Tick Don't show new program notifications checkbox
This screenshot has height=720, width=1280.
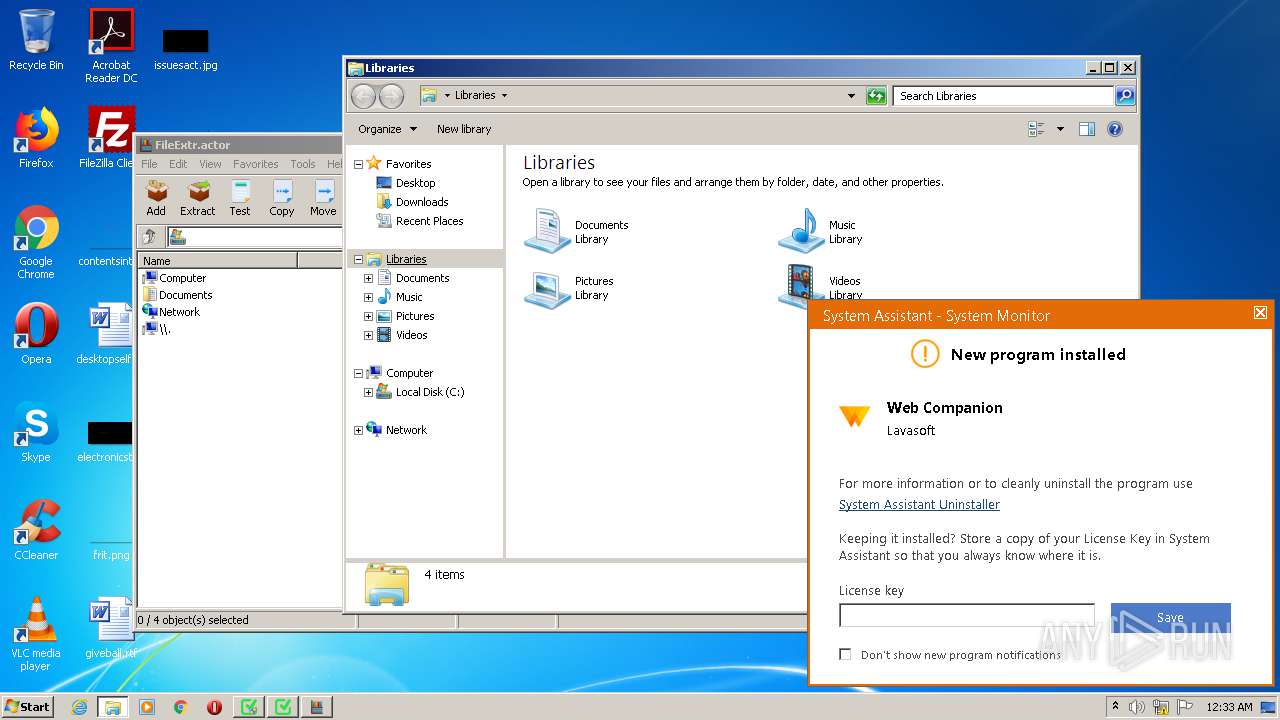click(845, 654)
